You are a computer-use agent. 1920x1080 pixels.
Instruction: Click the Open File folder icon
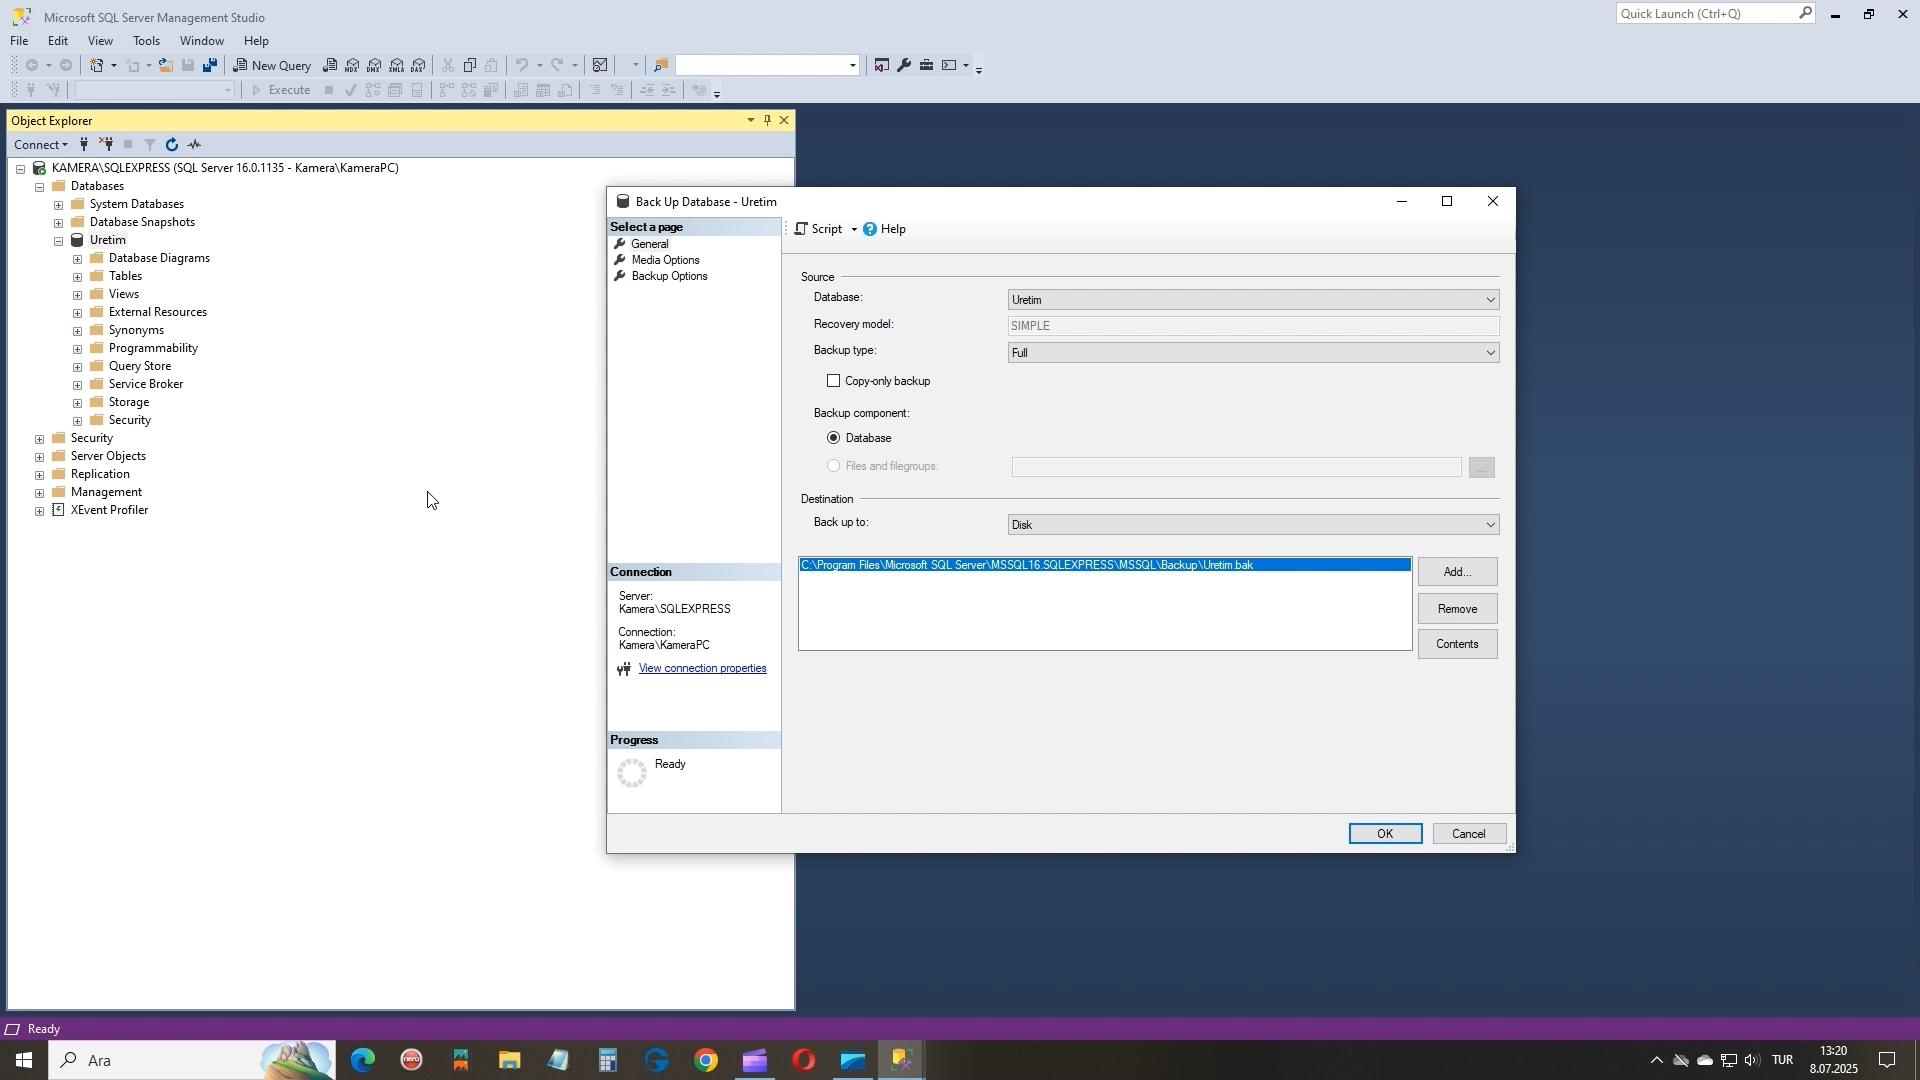click(x=166, y=65)
